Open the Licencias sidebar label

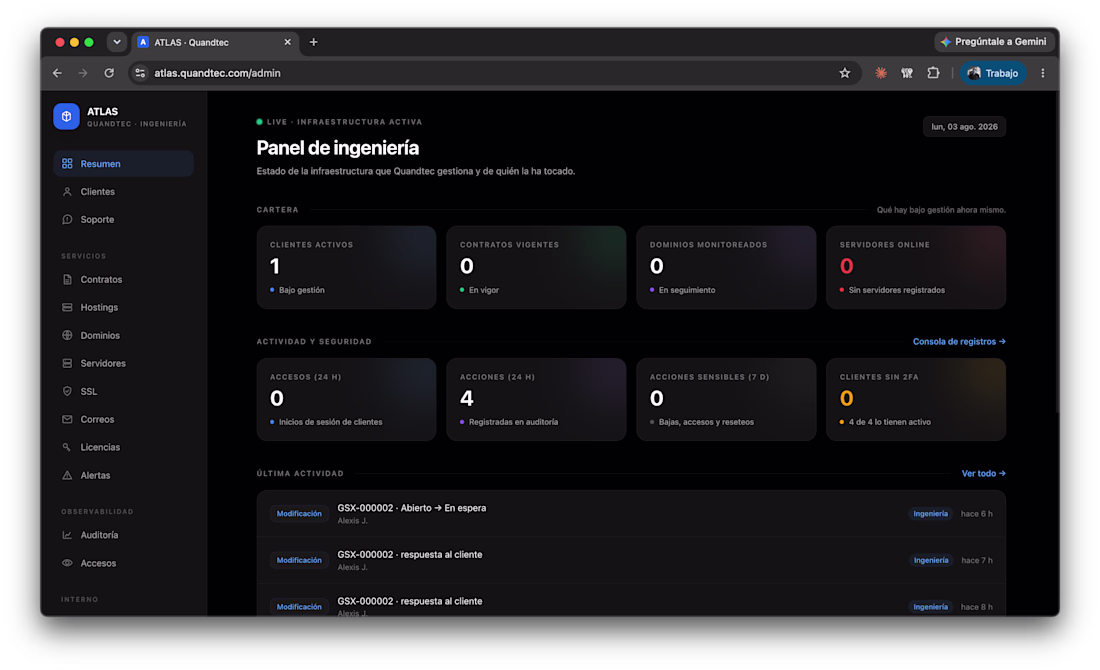[x=100, y=447]
